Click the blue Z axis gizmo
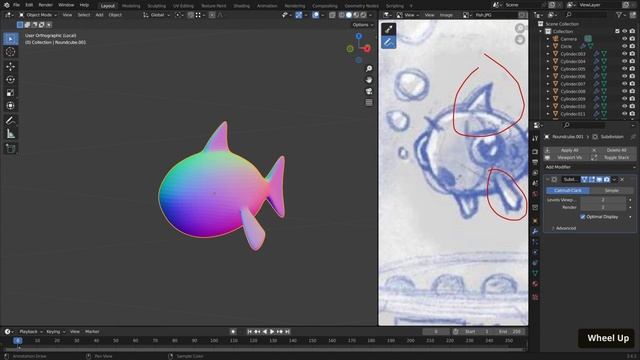This screenshot has width=640, height=360. tap(358, 36)
